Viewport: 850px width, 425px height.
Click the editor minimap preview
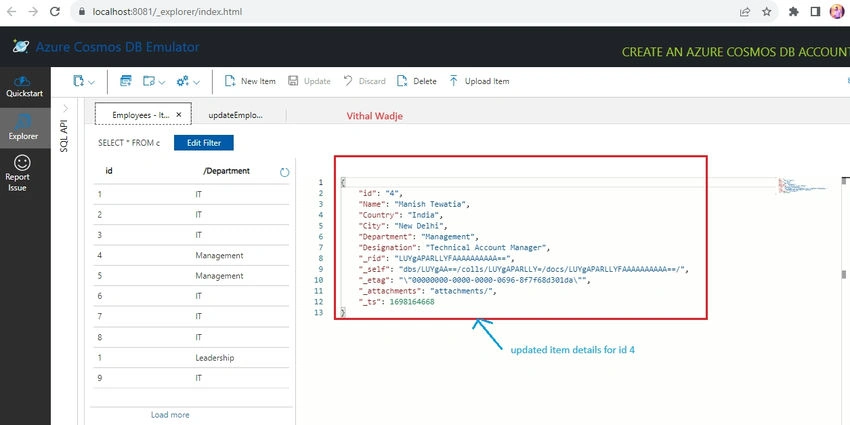click(x=801, y=186)
